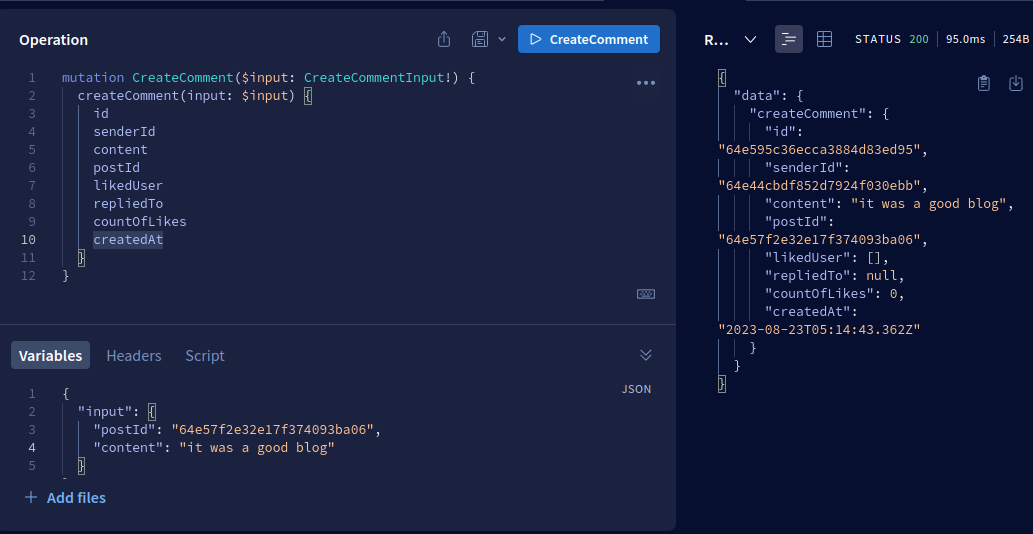Click the content field on operation line 5

tap(120, 149)
